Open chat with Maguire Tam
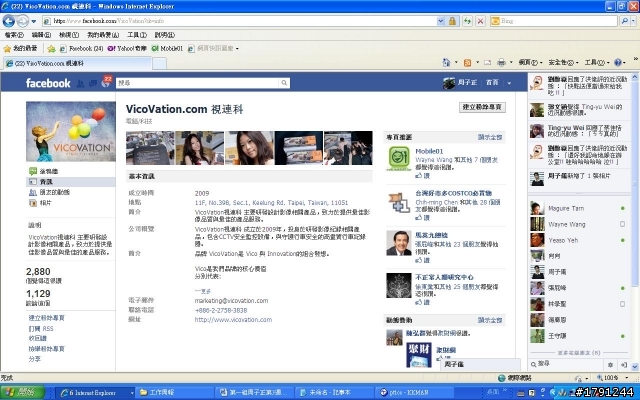The width and height of the screenshot is (640, 400). click(578, 208)
